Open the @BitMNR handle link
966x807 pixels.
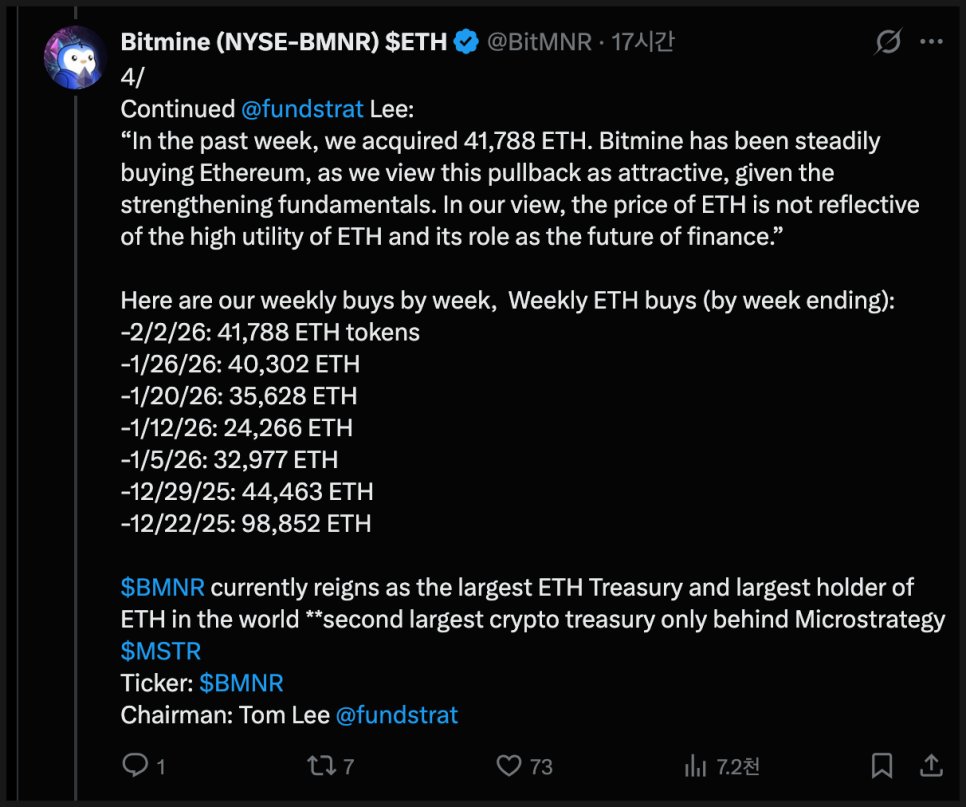click(x=538, y=42)
